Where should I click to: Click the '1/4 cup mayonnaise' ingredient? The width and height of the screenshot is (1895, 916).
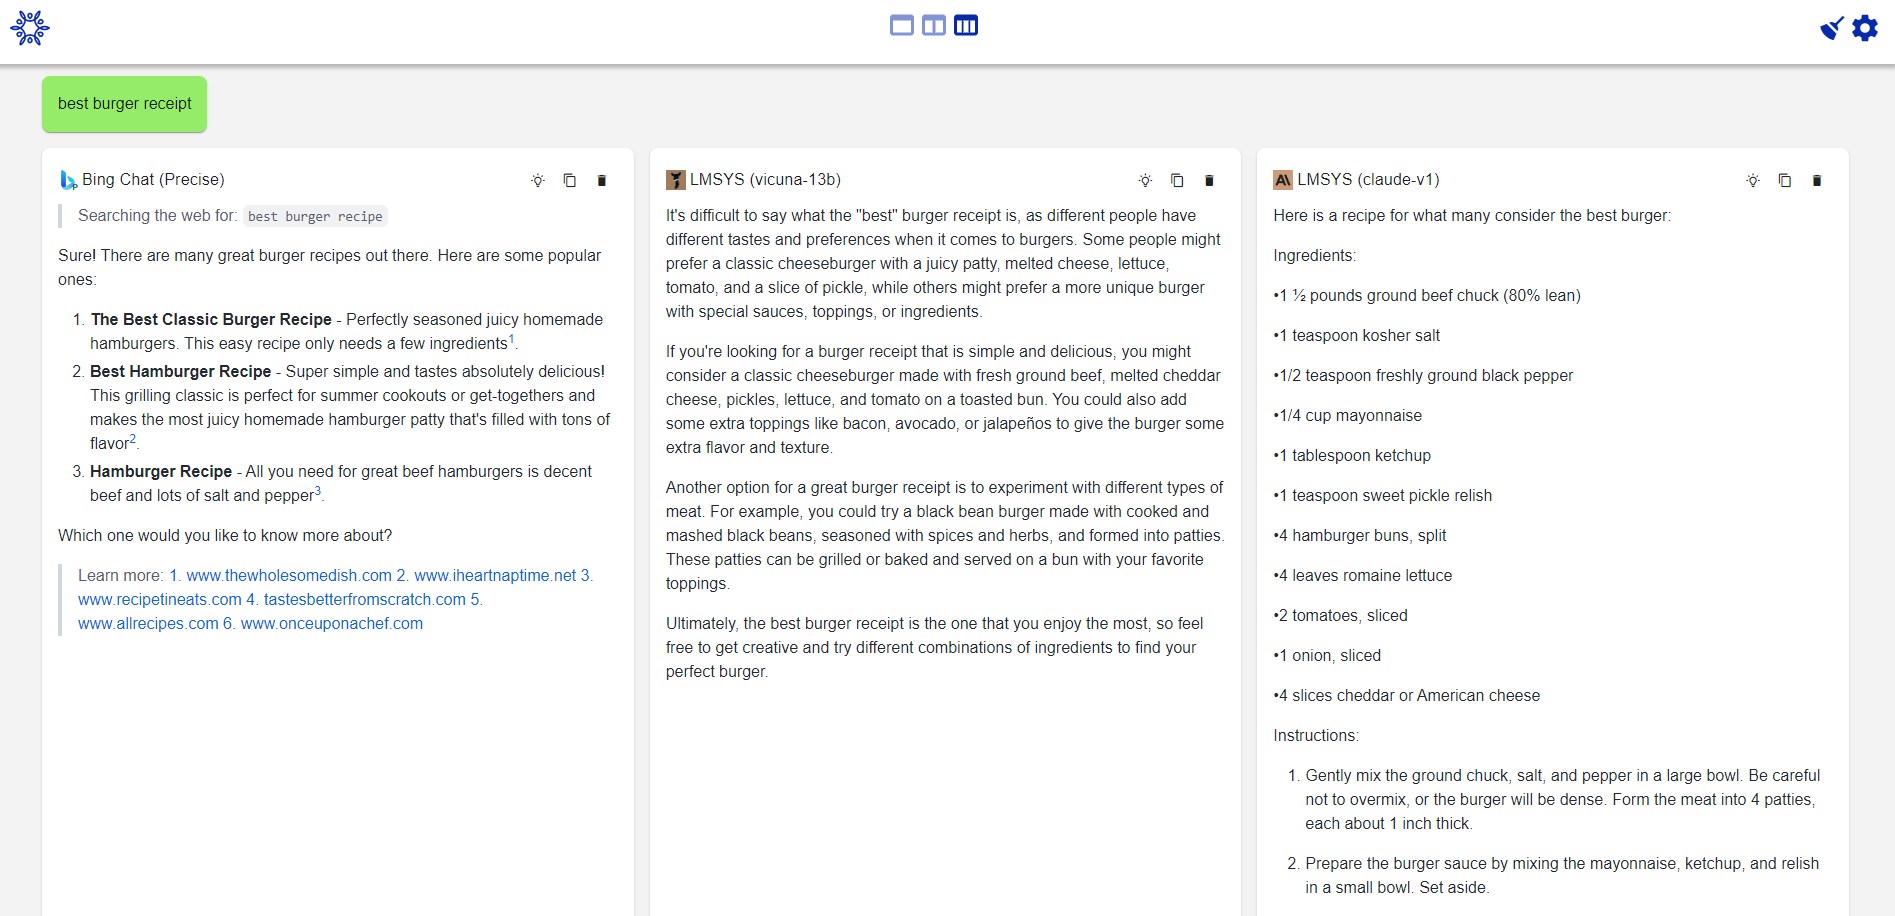tap(1348, 415)
